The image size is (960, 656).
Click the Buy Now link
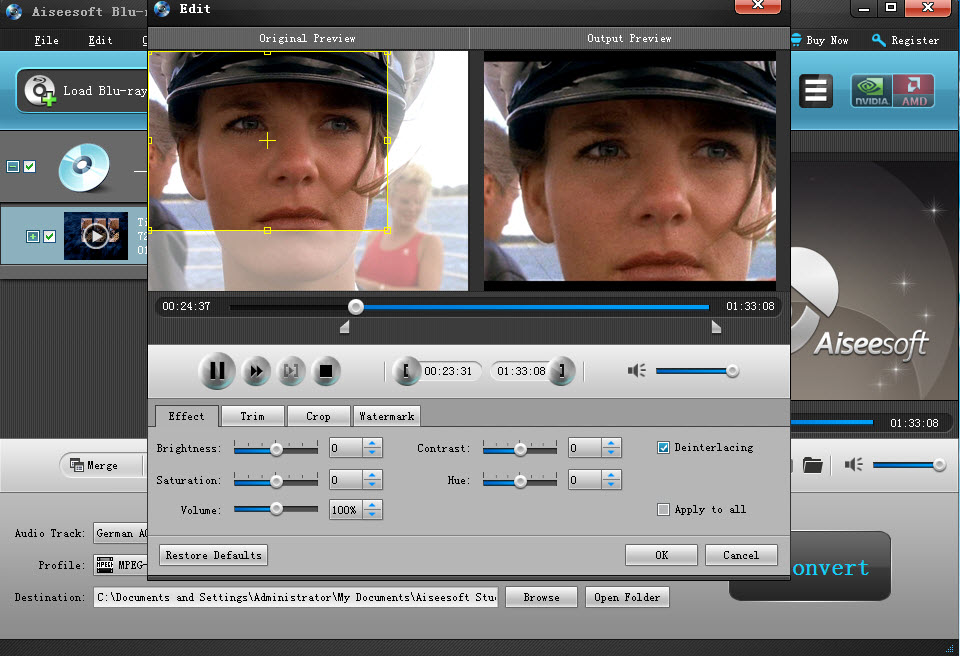tap(827, 40)
